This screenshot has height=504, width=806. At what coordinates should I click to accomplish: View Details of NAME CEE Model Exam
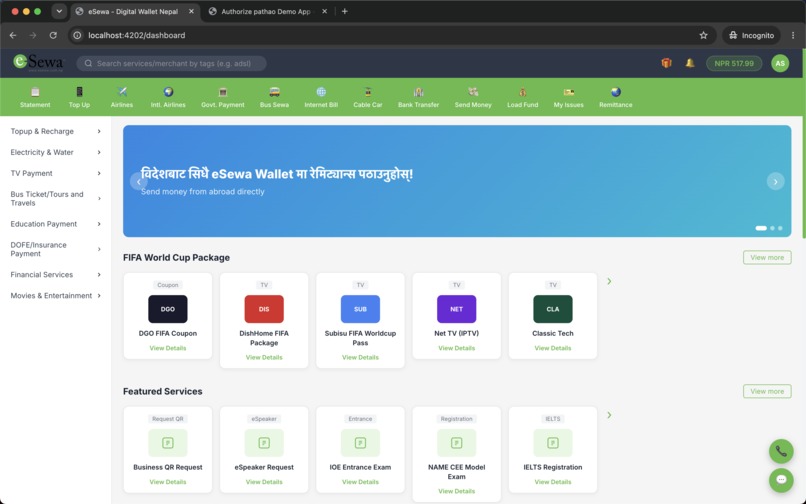pyautogui.click(x=456, y=491)
